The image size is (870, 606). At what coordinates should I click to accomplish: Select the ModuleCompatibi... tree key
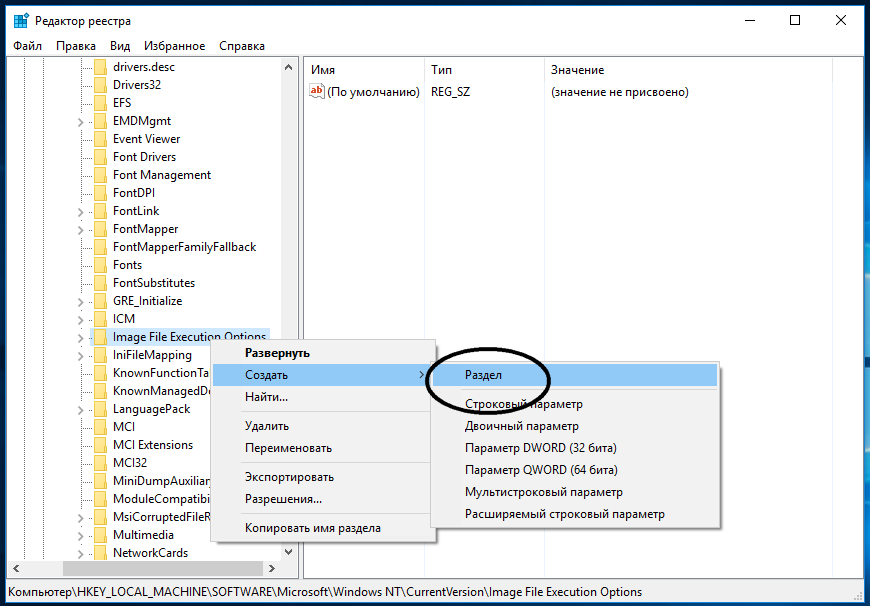(161, 499)
